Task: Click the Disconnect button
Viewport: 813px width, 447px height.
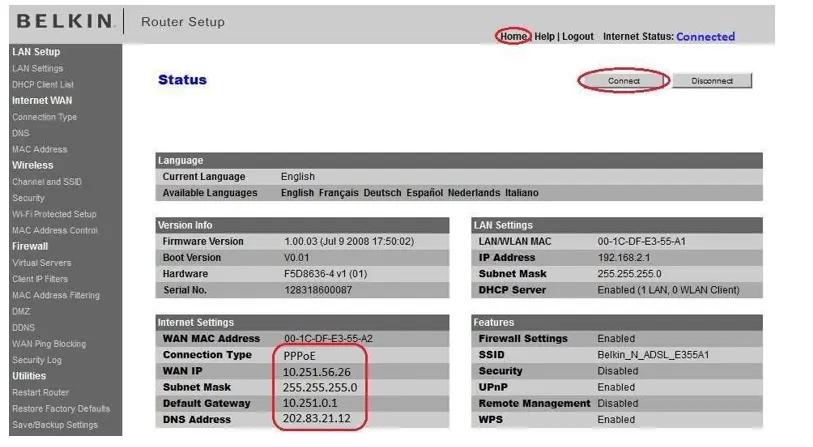Action: click(712, 81)
